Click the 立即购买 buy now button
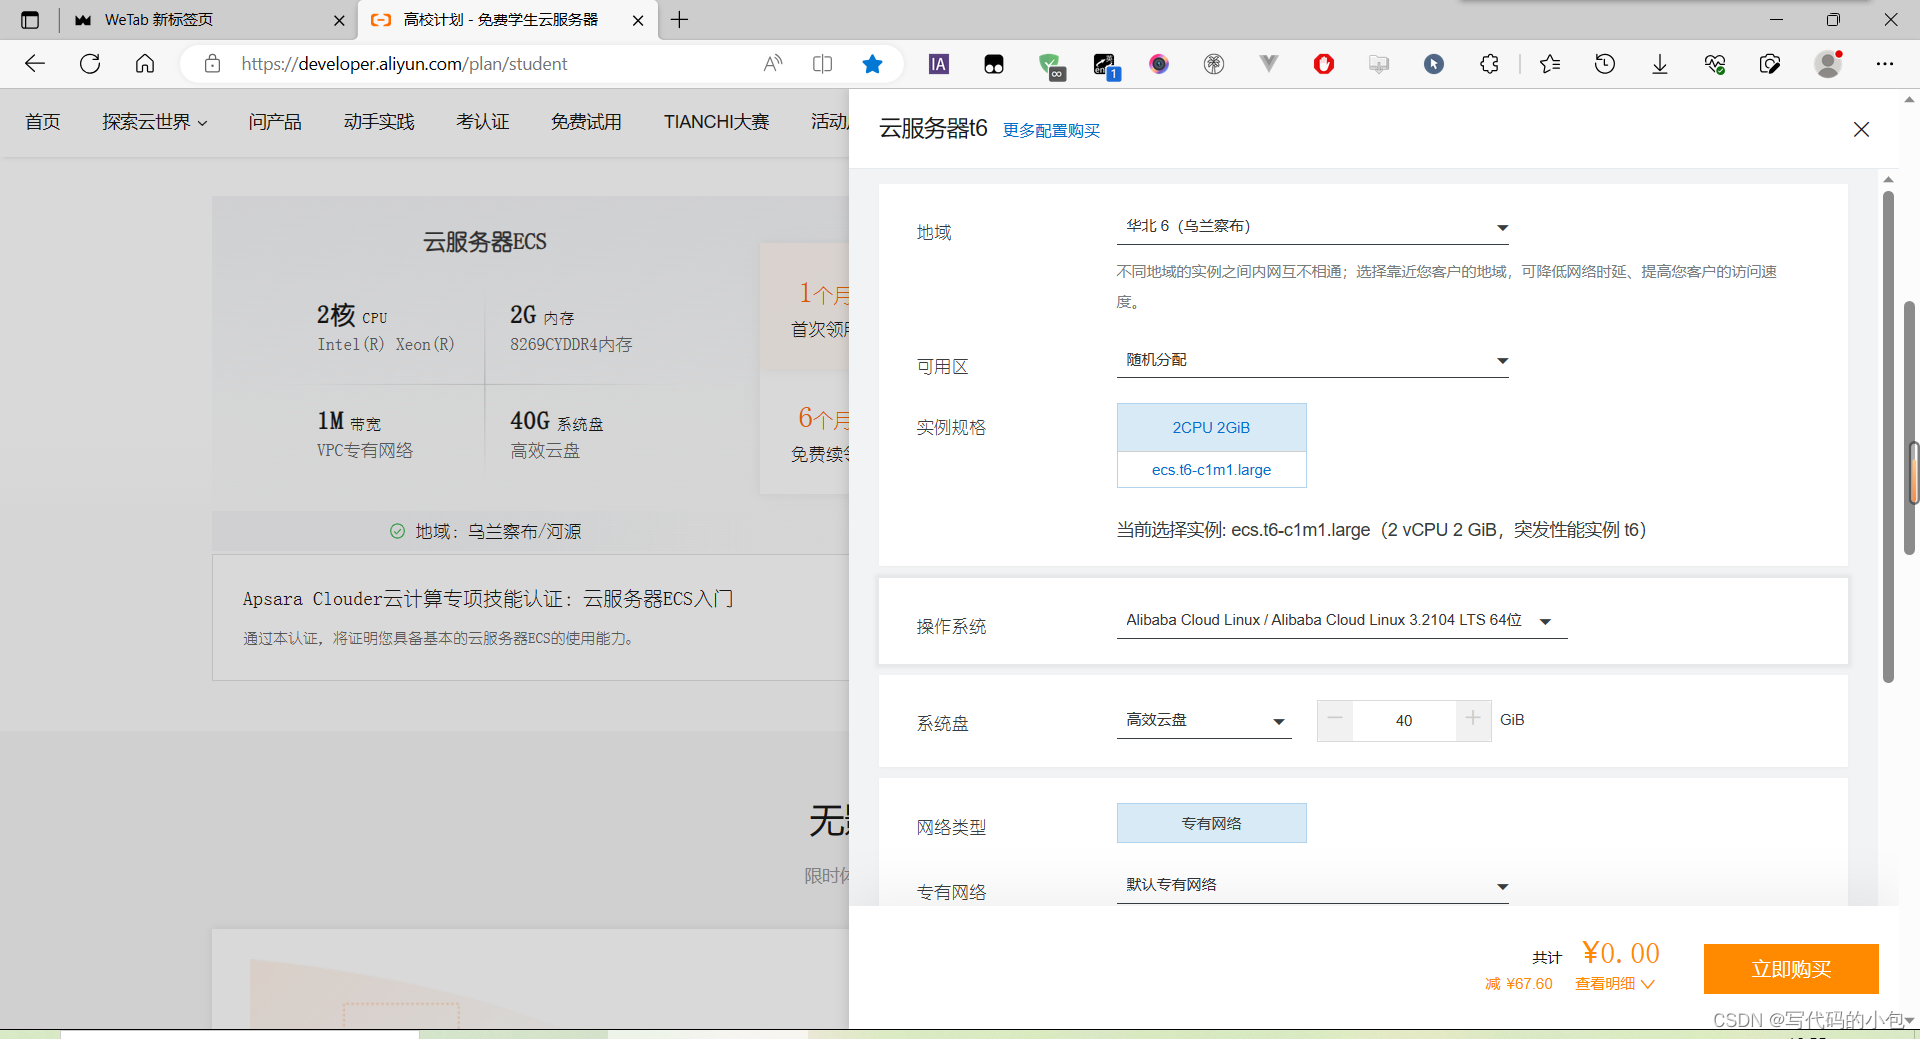The image size is (1920, 1039). [x=1791, y=969]
